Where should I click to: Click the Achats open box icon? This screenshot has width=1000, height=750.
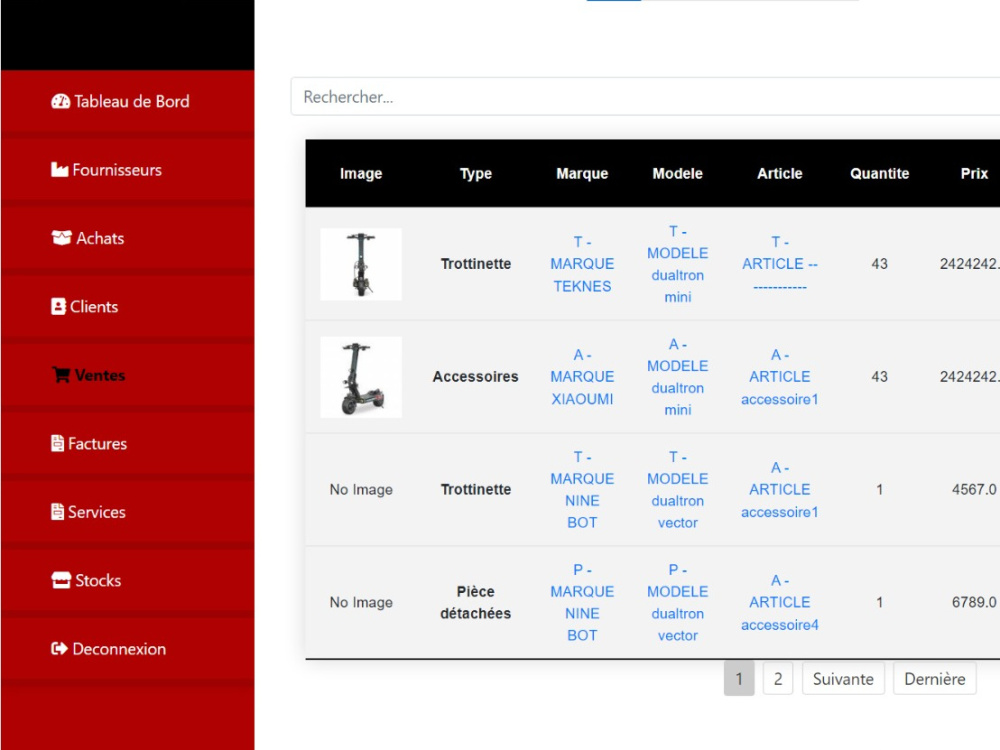tap(61, 238)
